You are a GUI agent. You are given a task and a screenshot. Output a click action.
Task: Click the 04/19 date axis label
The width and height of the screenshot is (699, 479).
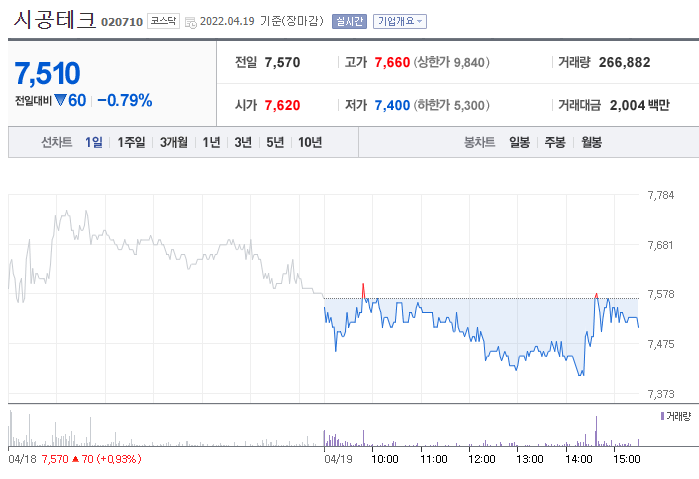pyautogui.click(x=338, y=459)
